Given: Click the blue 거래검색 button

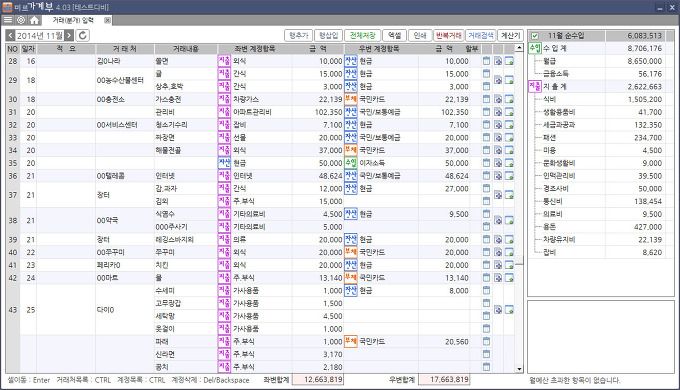Looking at the screenshot, I should tap(481, 36).
